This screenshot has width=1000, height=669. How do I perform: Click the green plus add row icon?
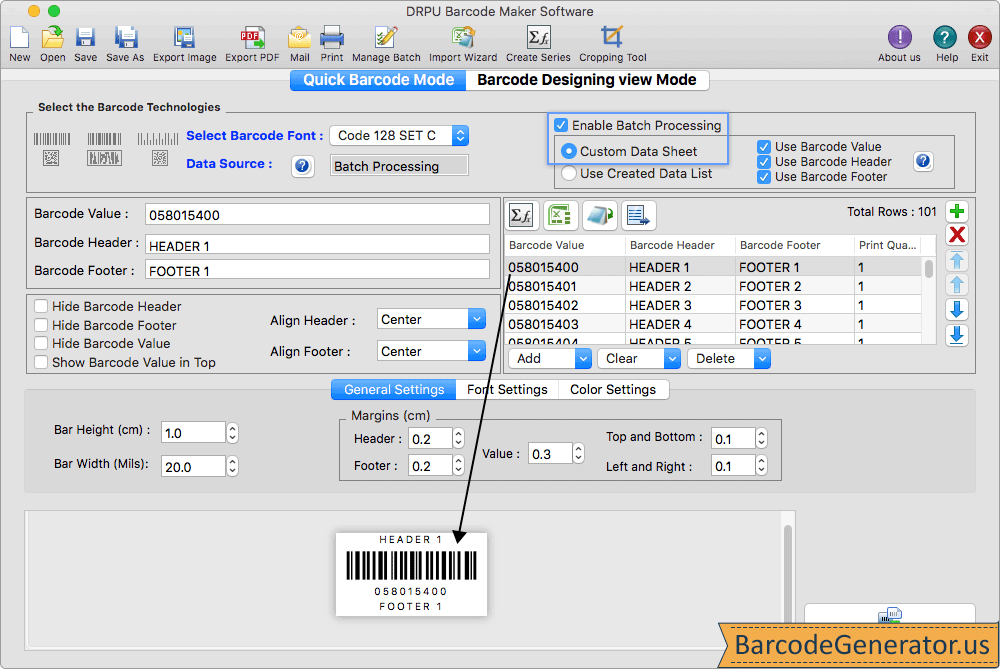[957, 211]
